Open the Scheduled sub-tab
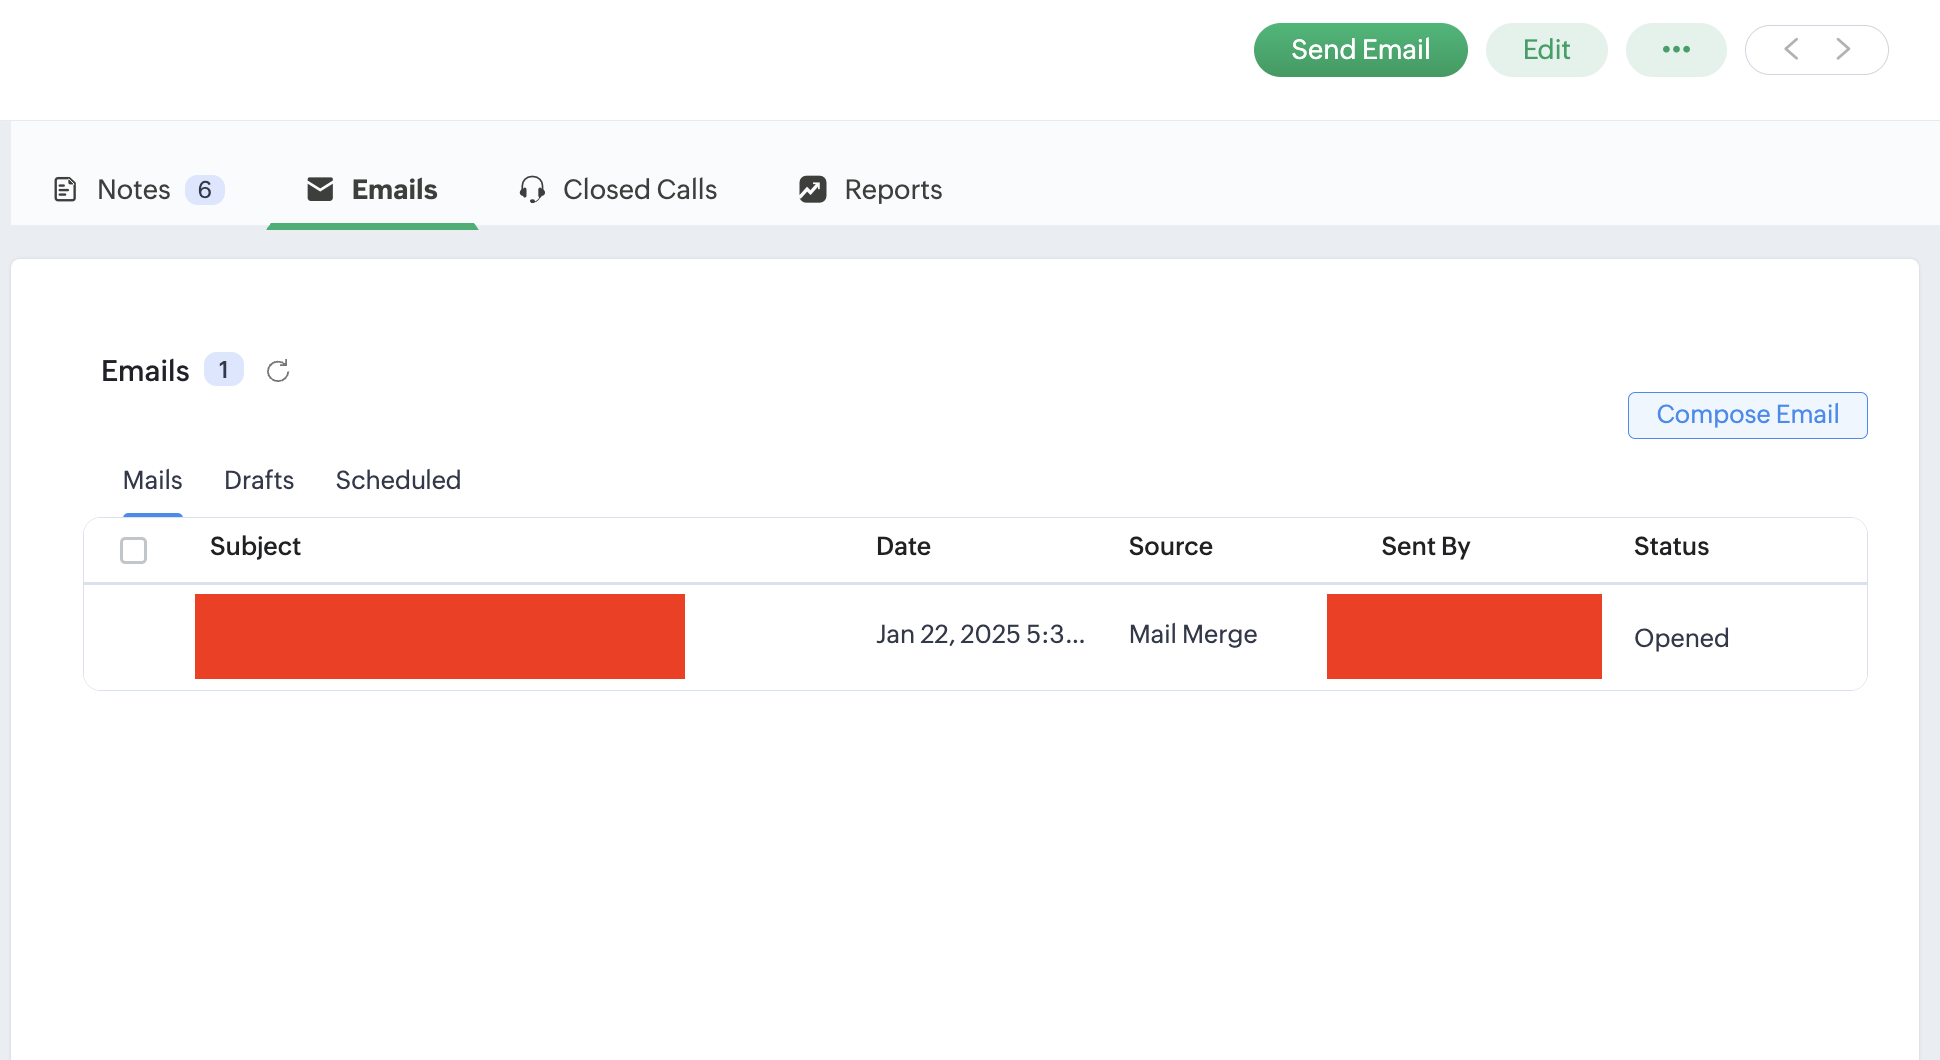Screen dimensions: 1940x1060 (x=398, y=480)
